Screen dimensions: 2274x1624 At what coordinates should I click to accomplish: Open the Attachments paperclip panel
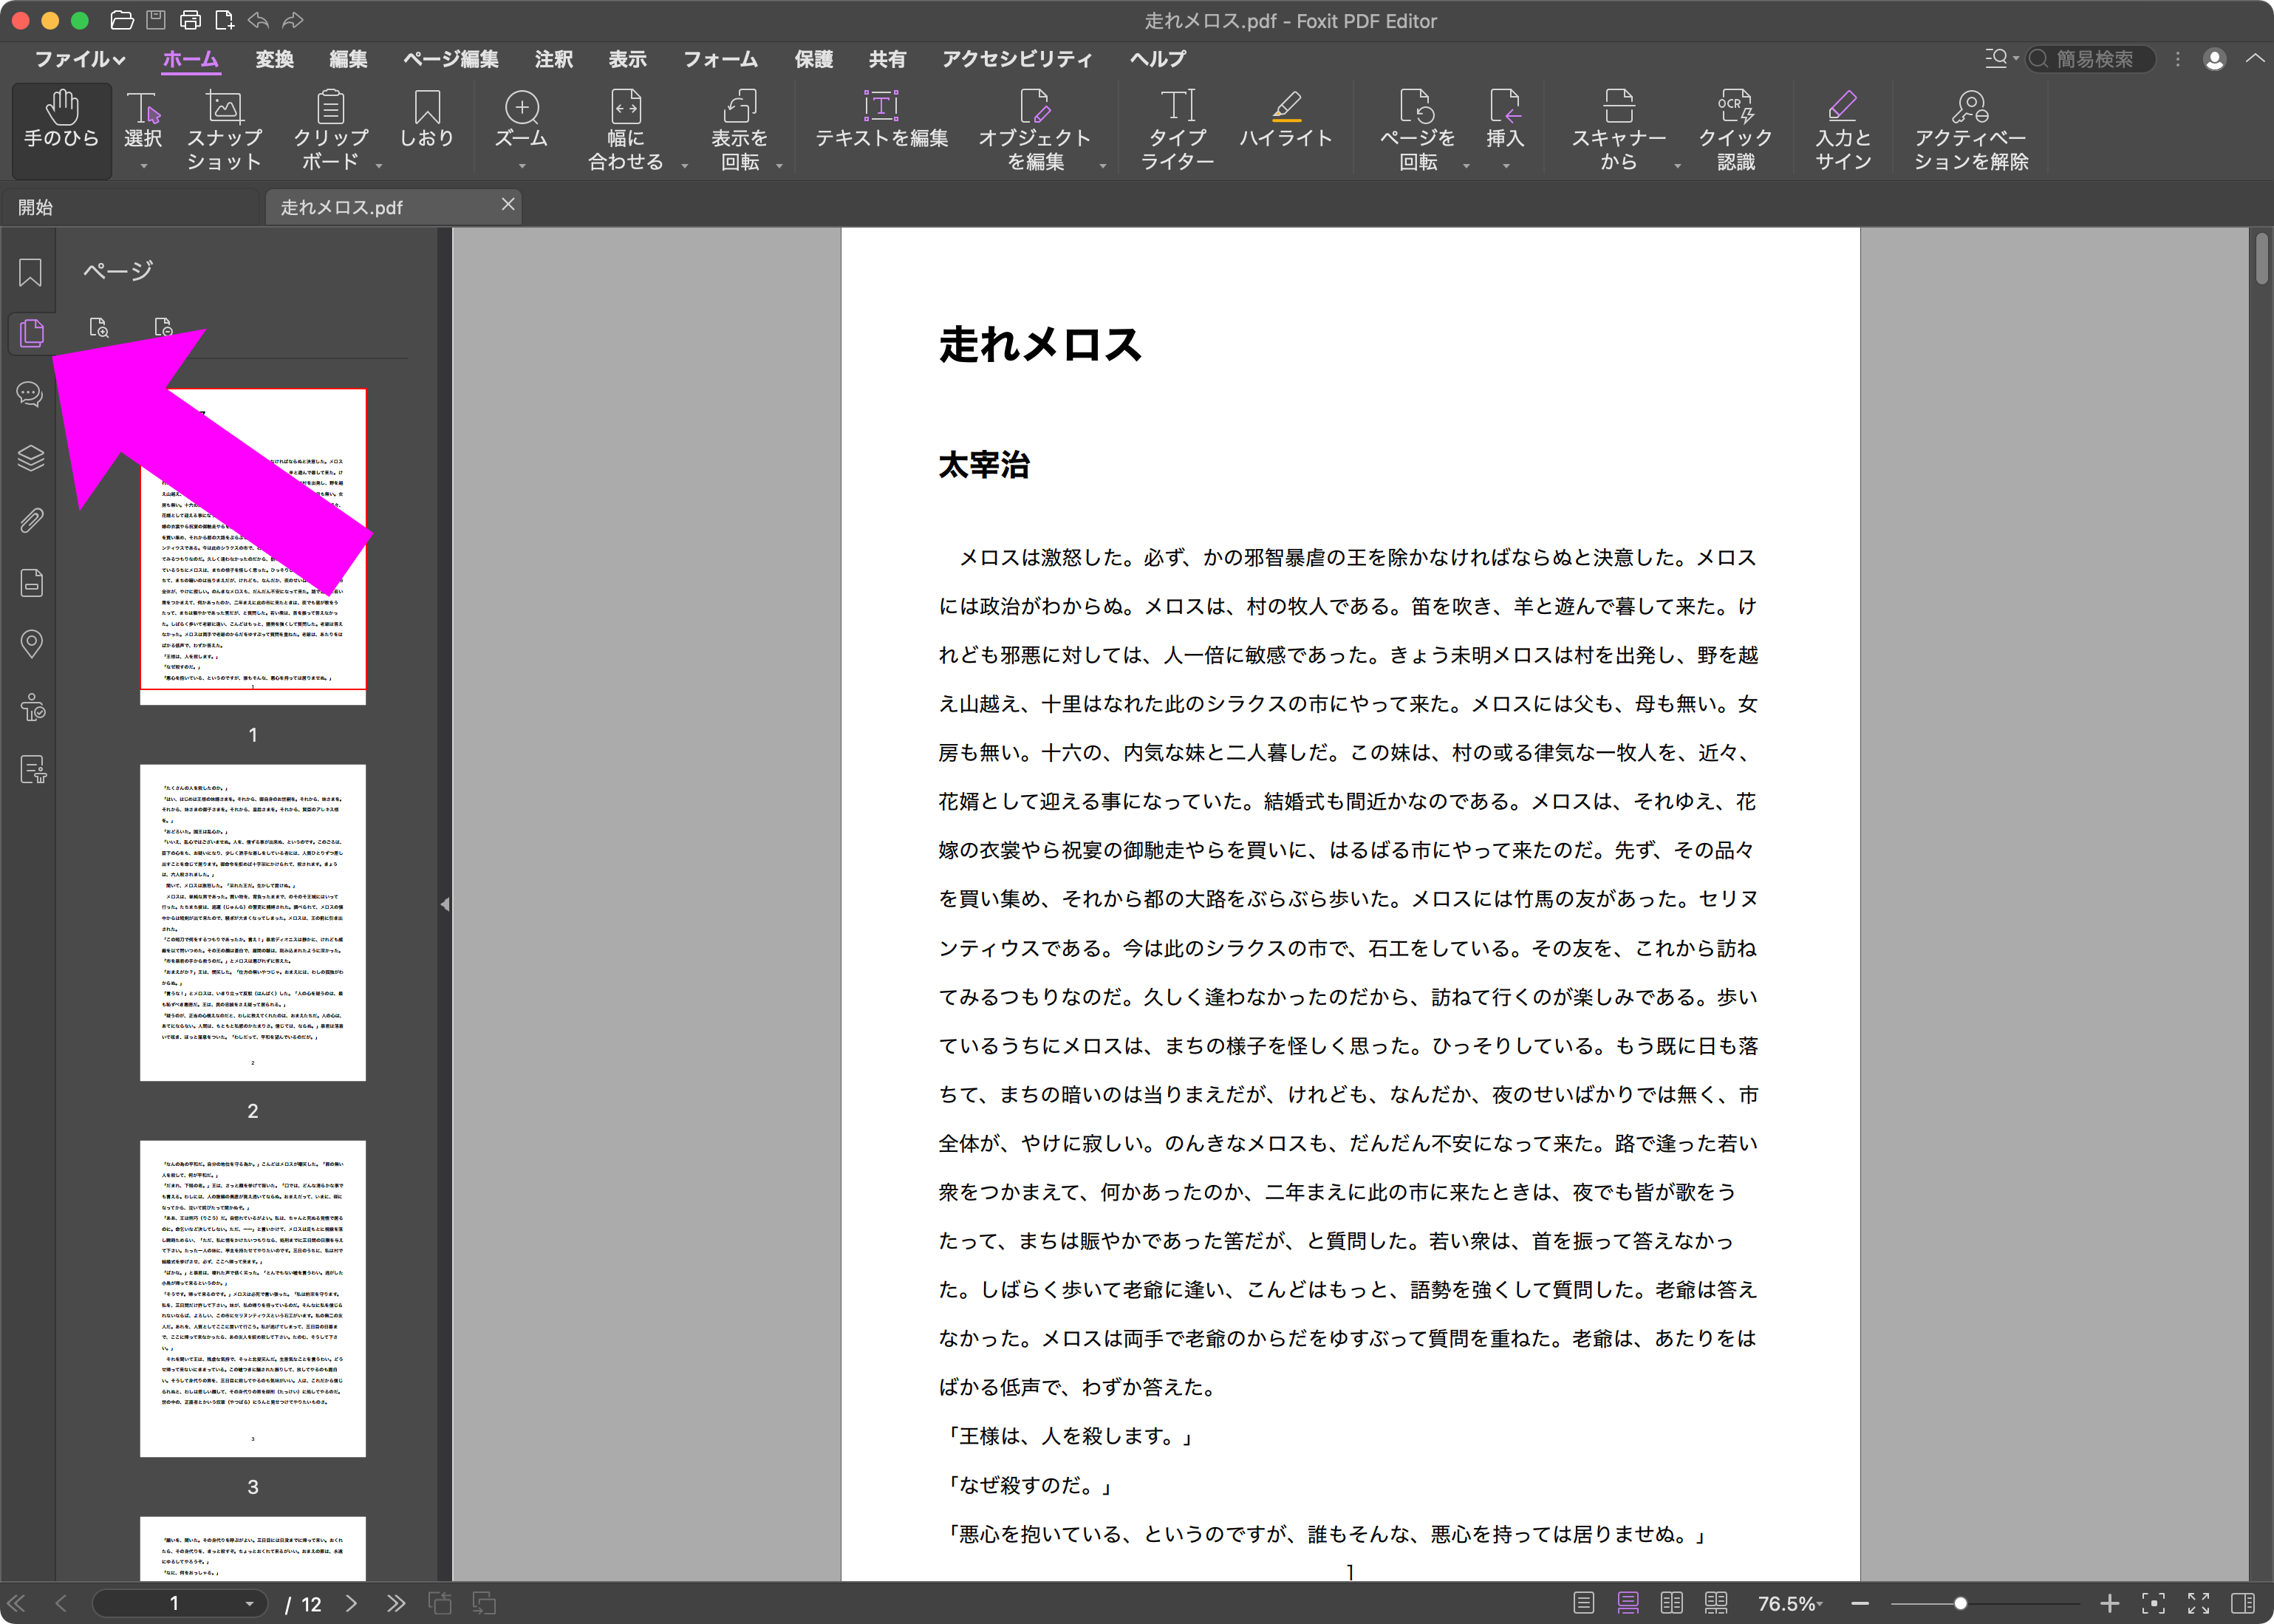pos(31,520)
